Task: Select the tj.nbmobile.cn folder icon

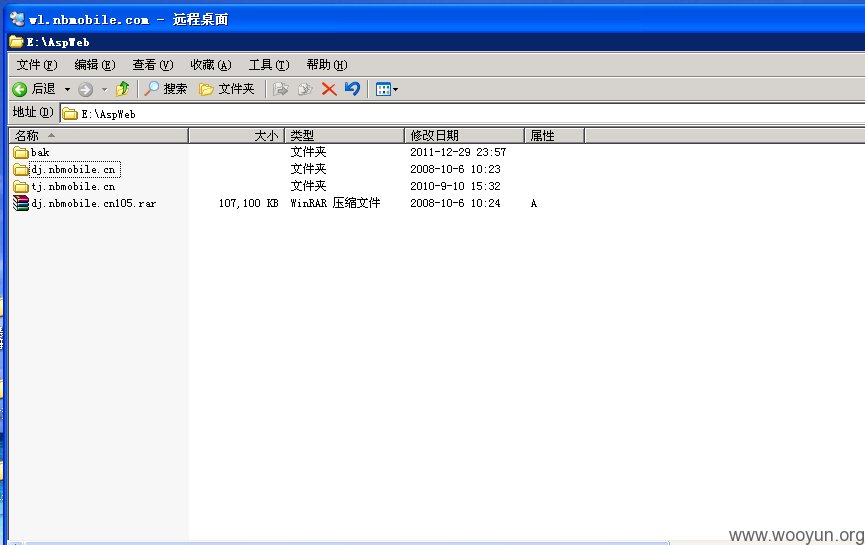Action: [x=21, y=186]
